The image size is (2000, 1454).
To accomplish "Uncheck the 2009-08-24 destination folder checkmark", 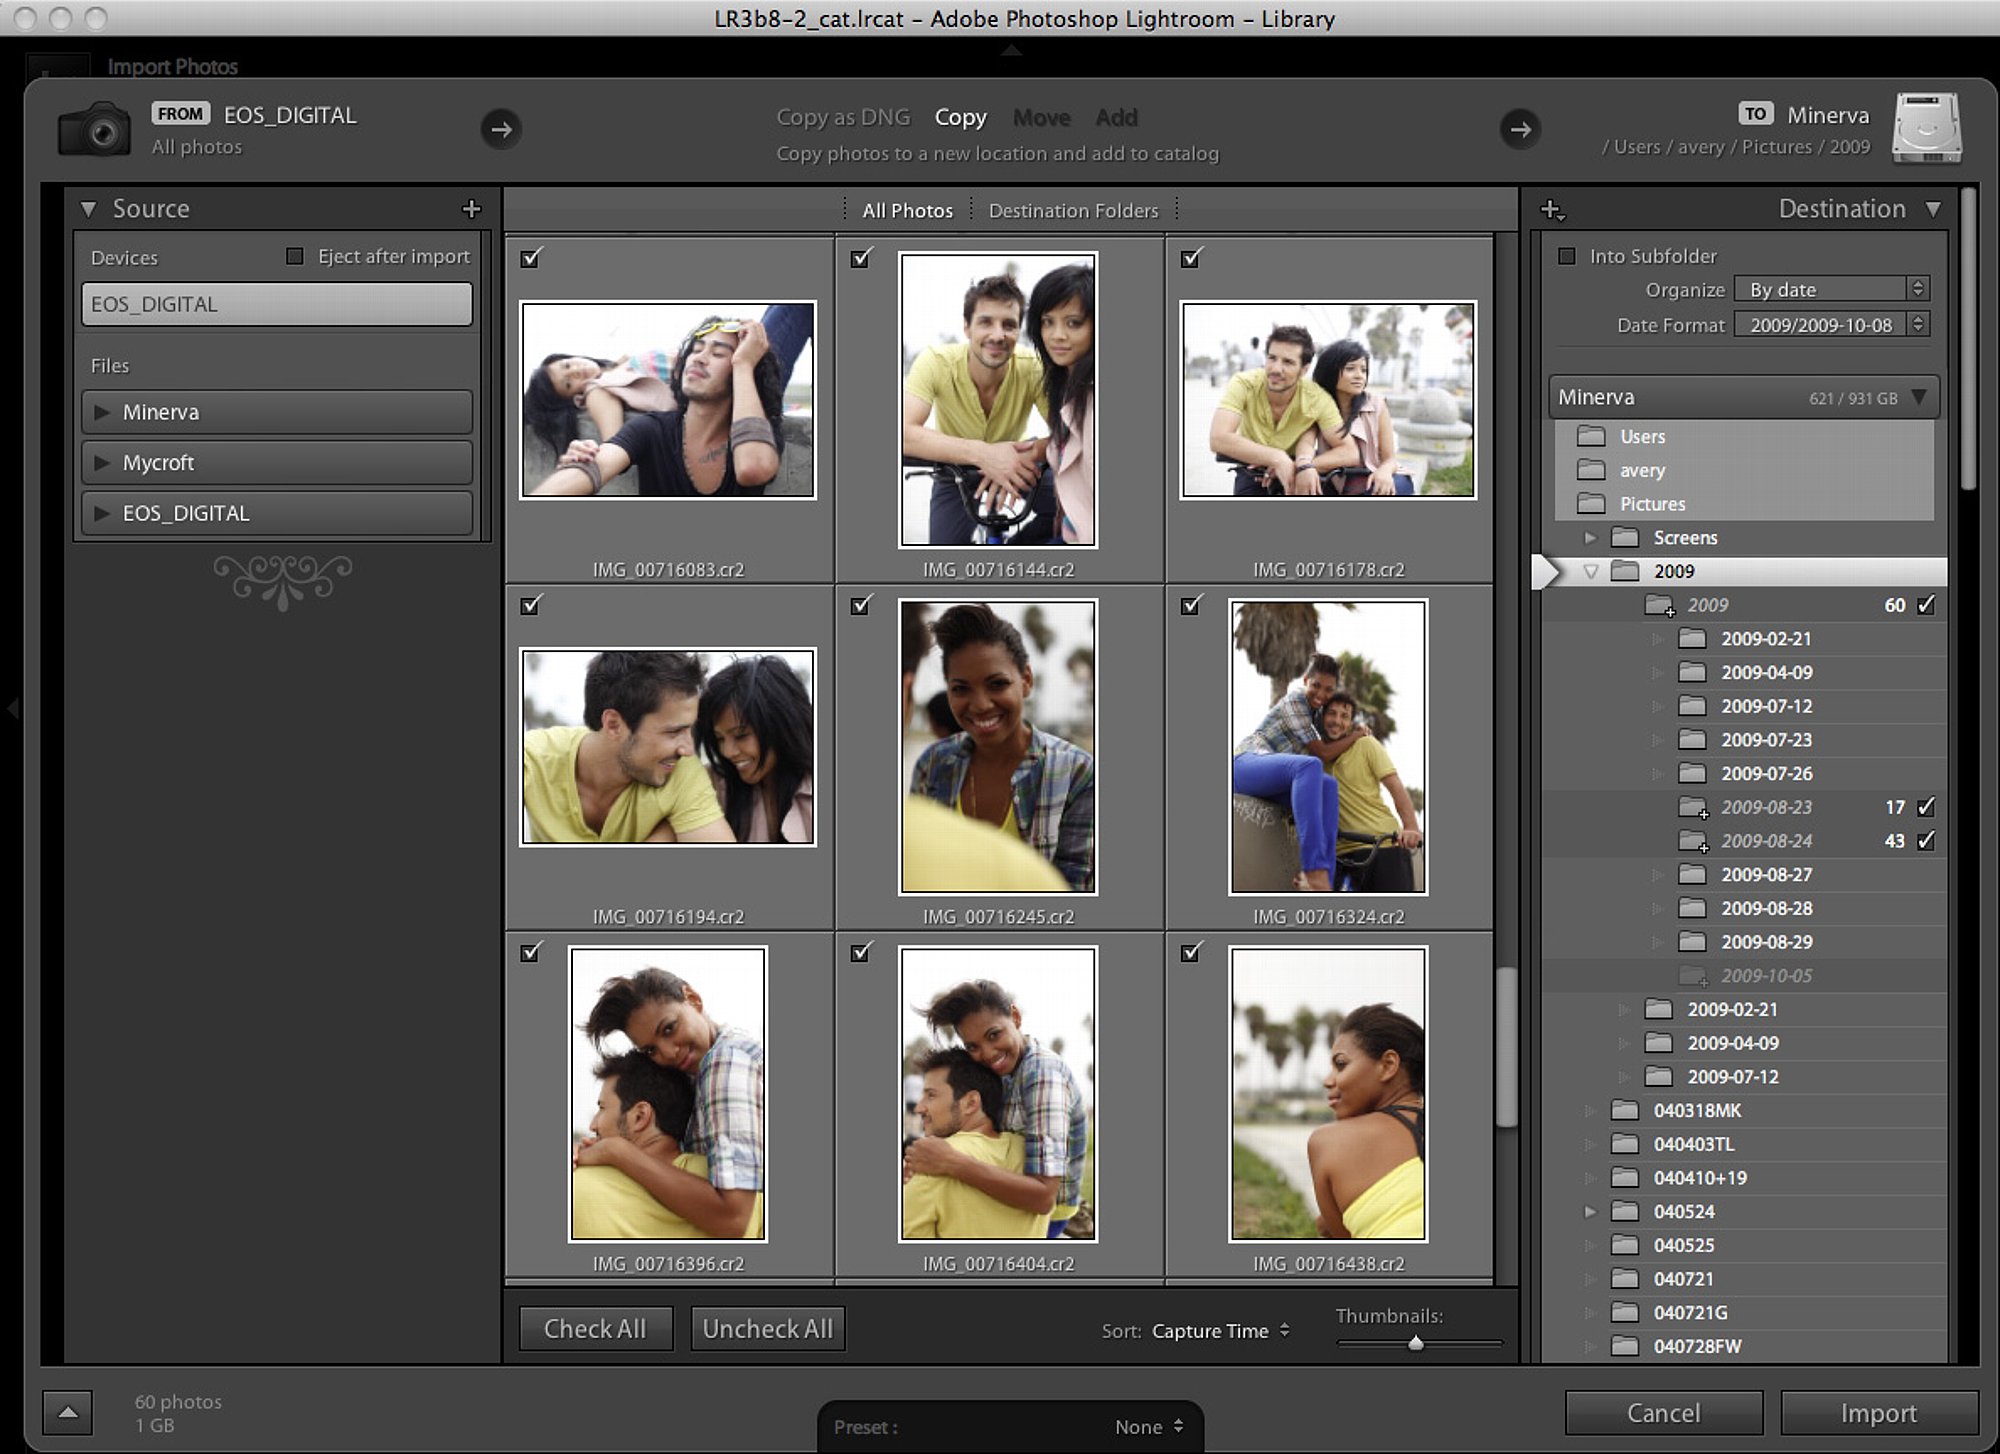I will 1926,841.
